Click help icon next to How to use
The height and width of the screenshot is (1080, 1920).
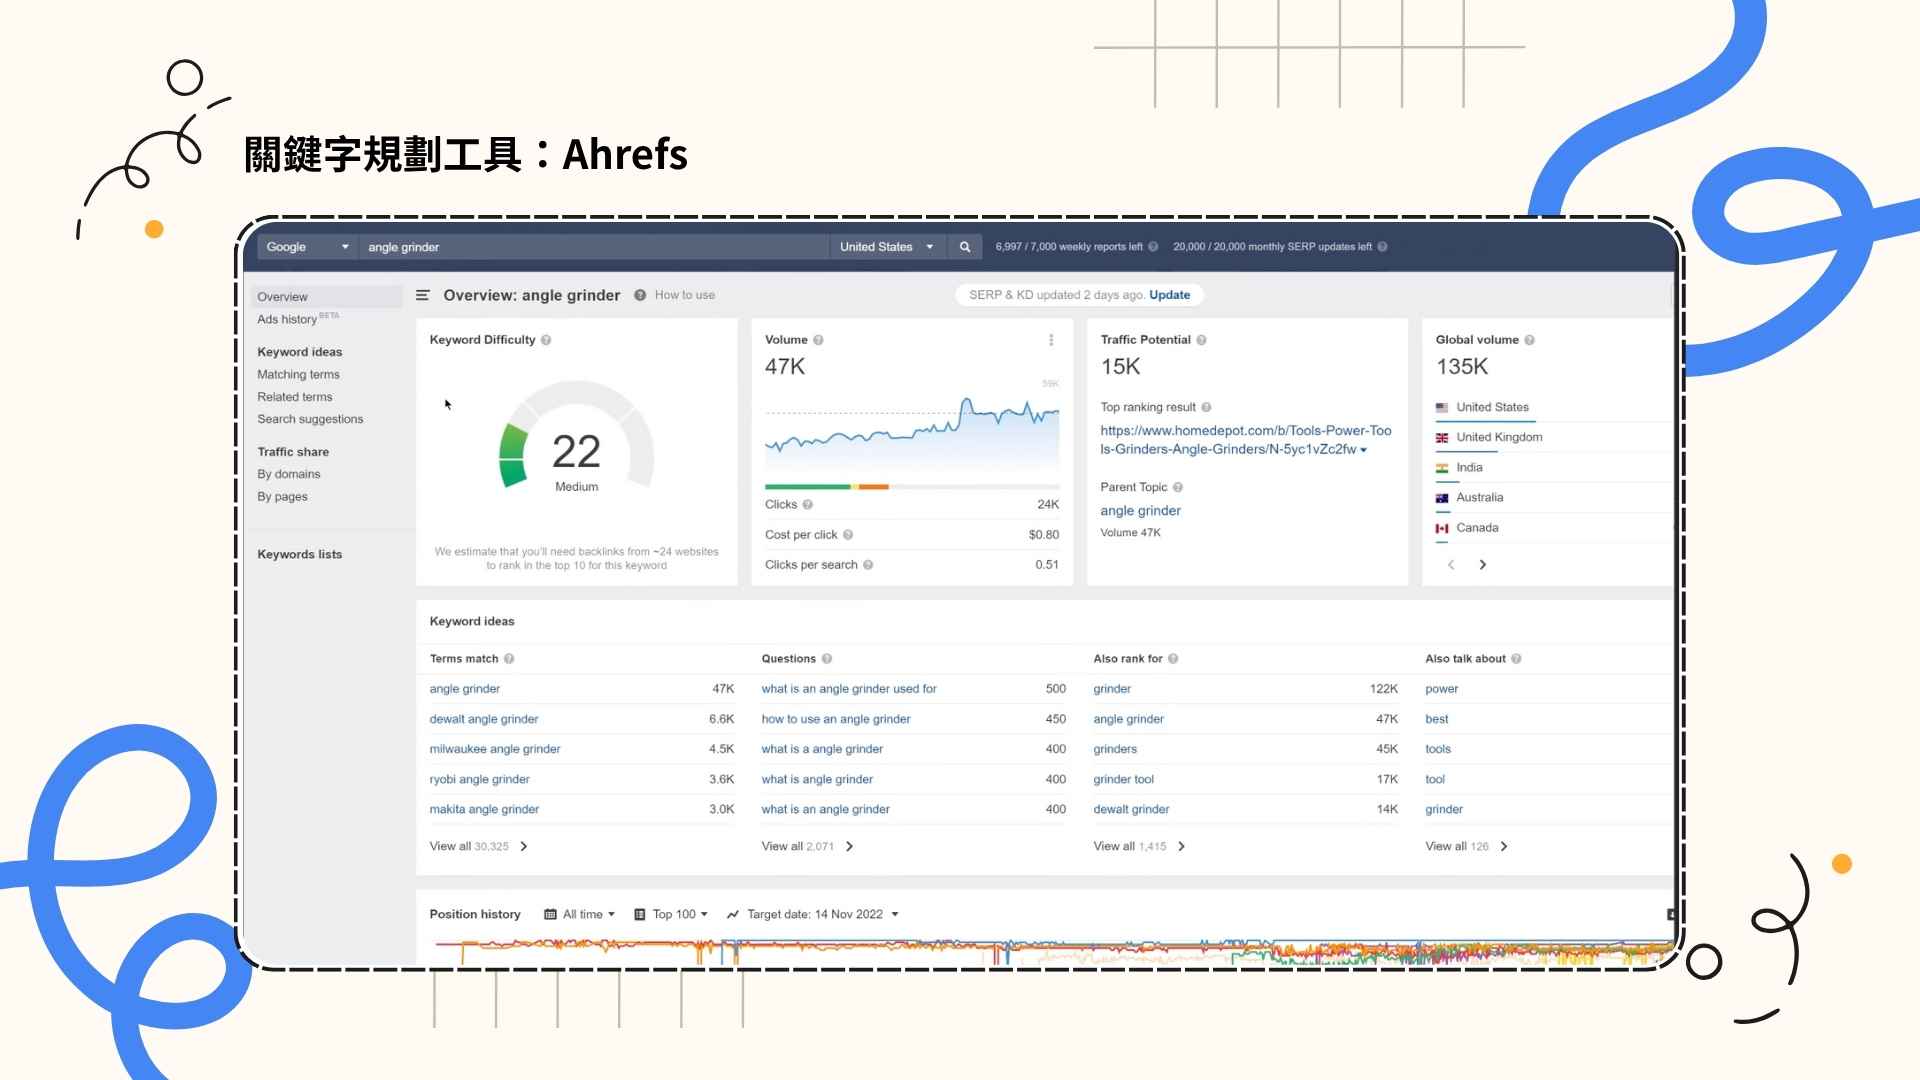[640, 295]
